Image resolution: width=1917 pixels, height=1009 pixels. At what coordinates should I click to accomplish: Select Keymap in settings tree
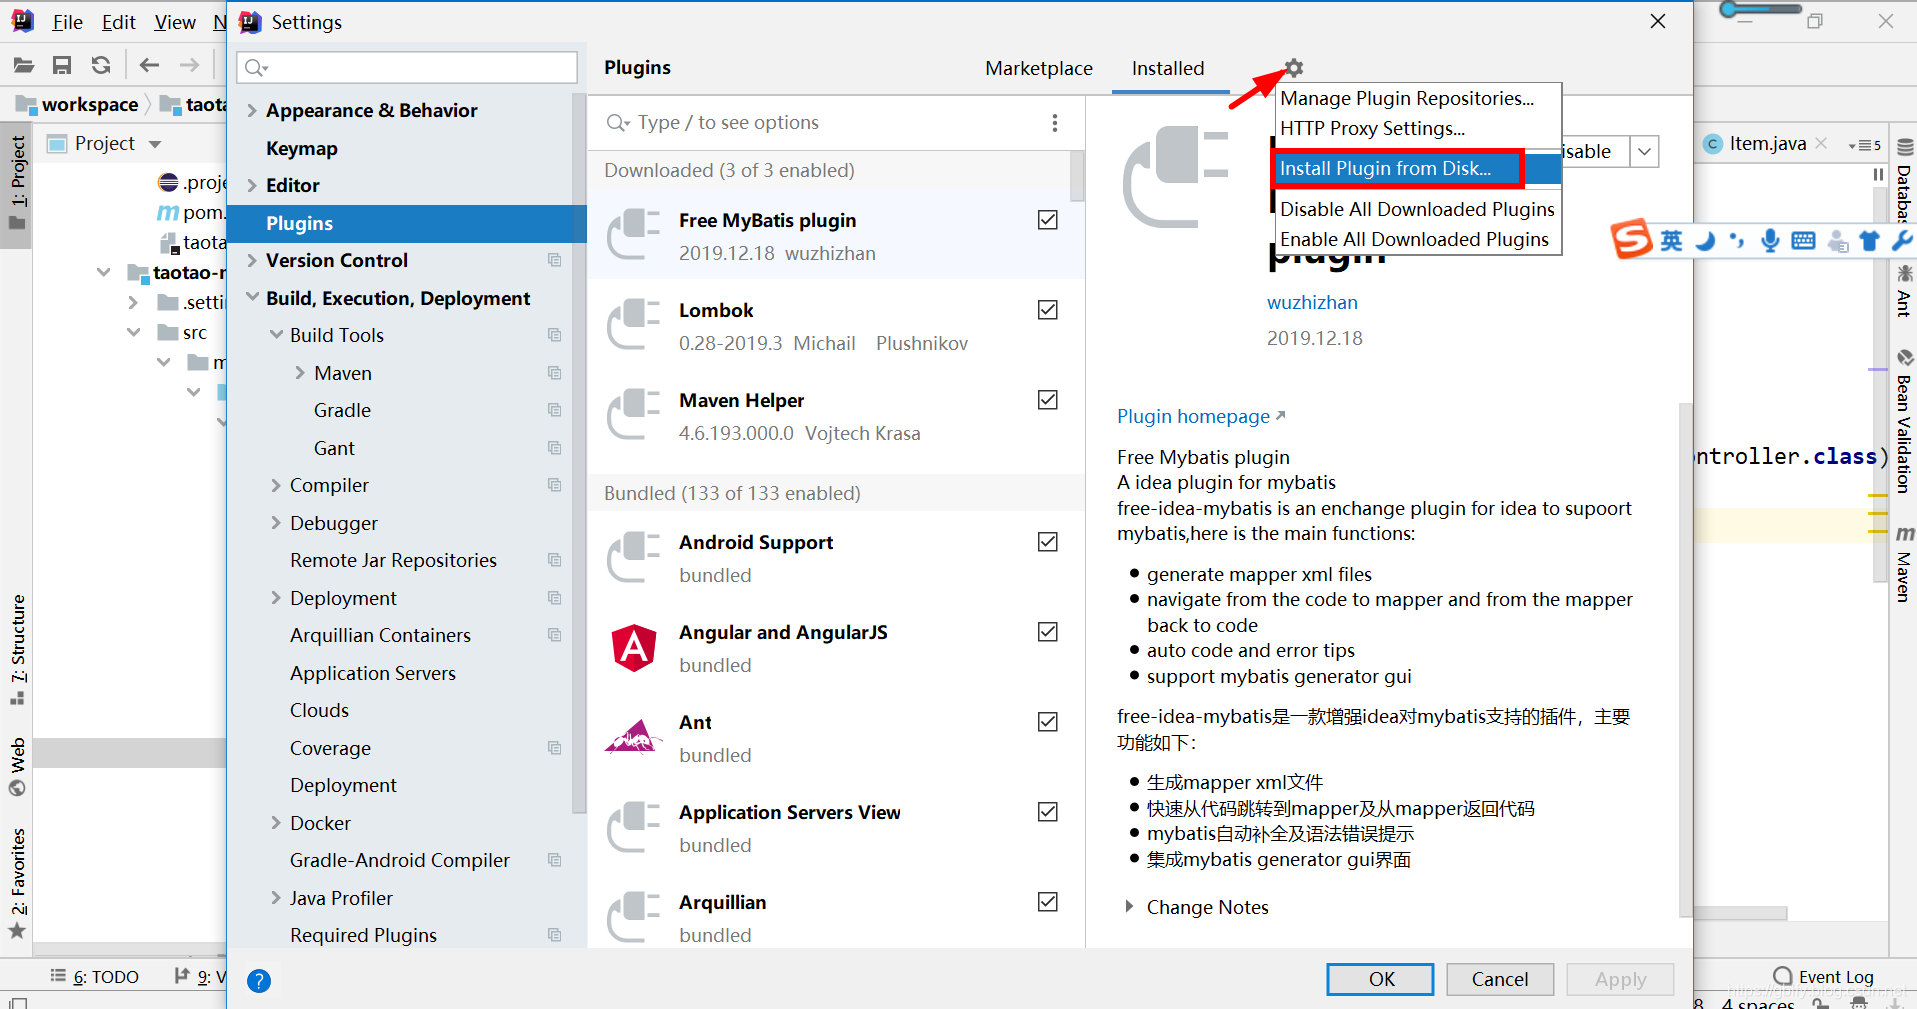[x=302, y=148]
